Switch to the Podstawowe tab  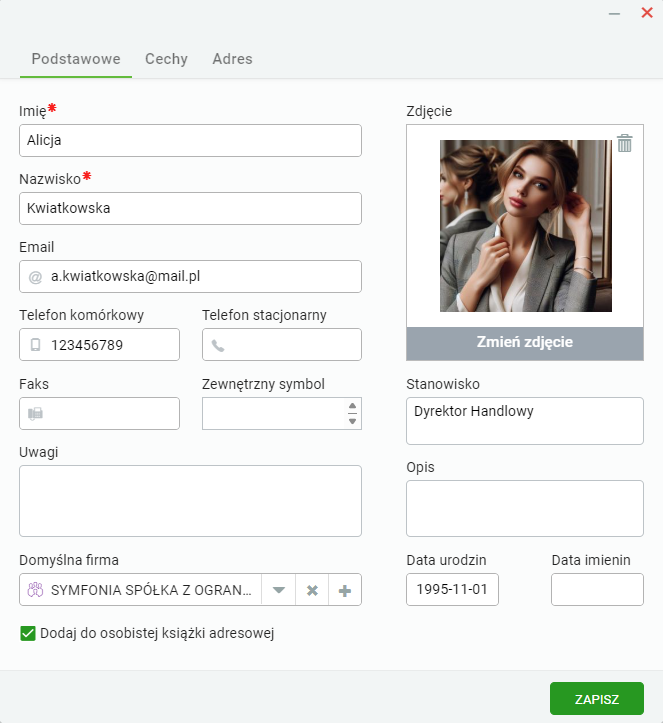[x=76, y=59]
